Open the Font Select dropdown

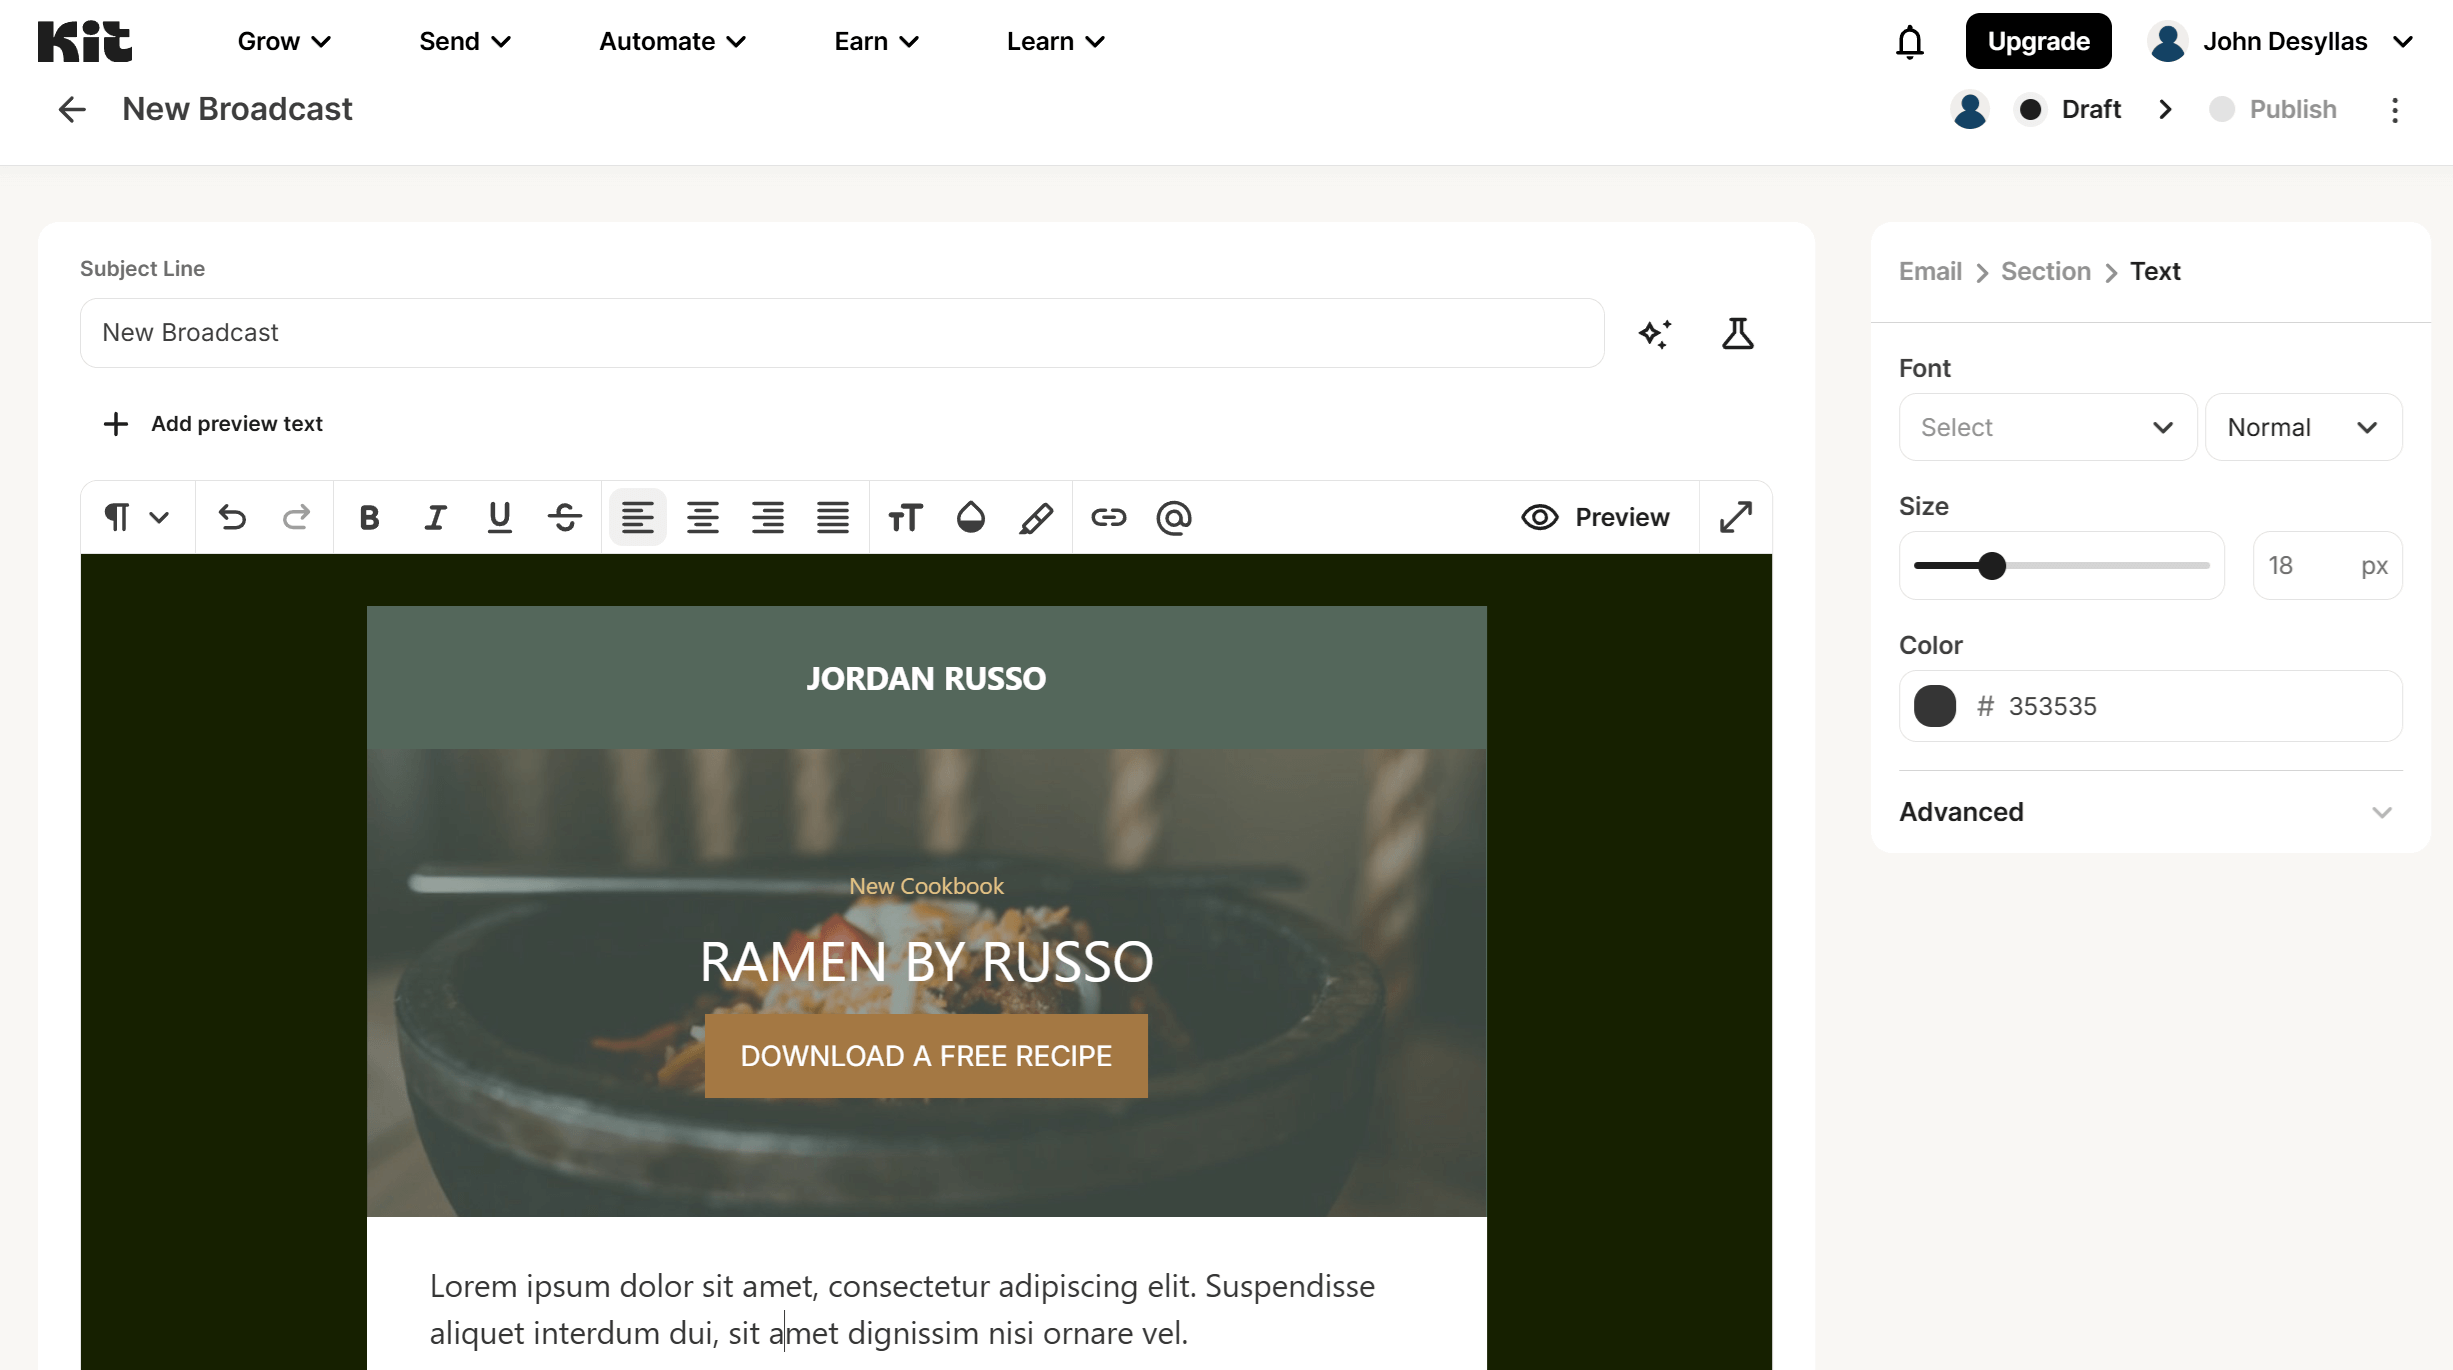coord(2046,427)
